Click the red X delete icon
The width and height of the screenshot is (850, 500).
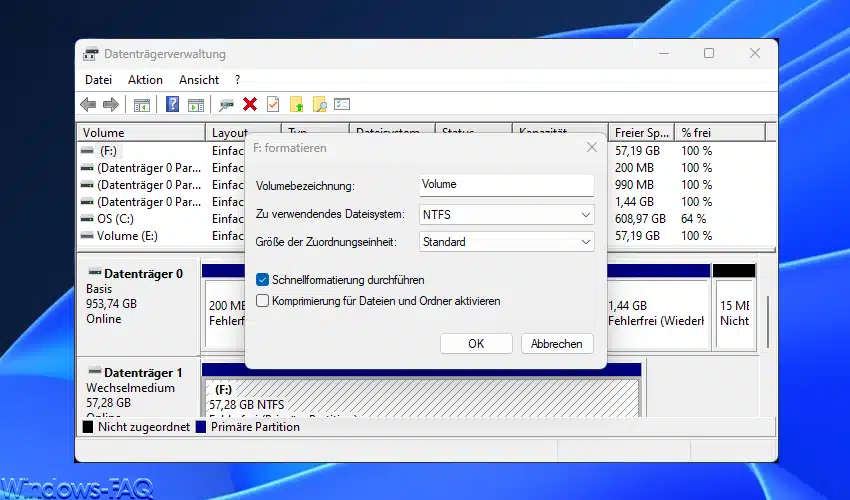(x=250, y=104)
